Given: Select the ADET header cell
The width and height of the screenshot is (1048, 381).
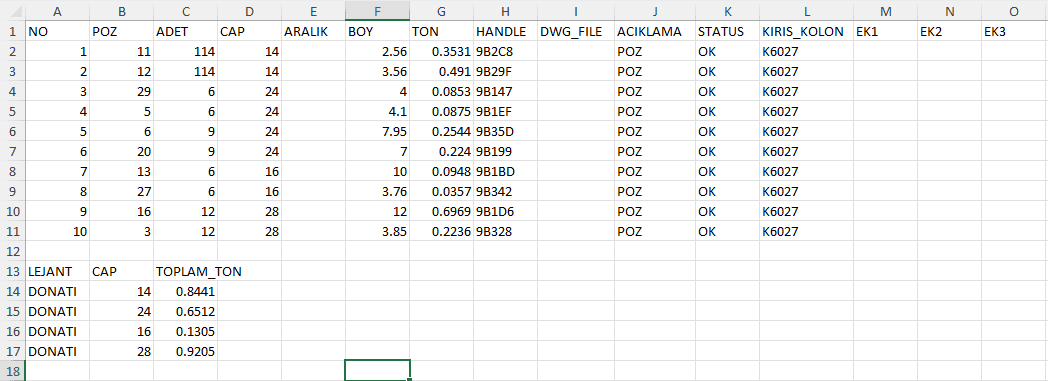Looking at the screenshot, I should coord(185,31).
